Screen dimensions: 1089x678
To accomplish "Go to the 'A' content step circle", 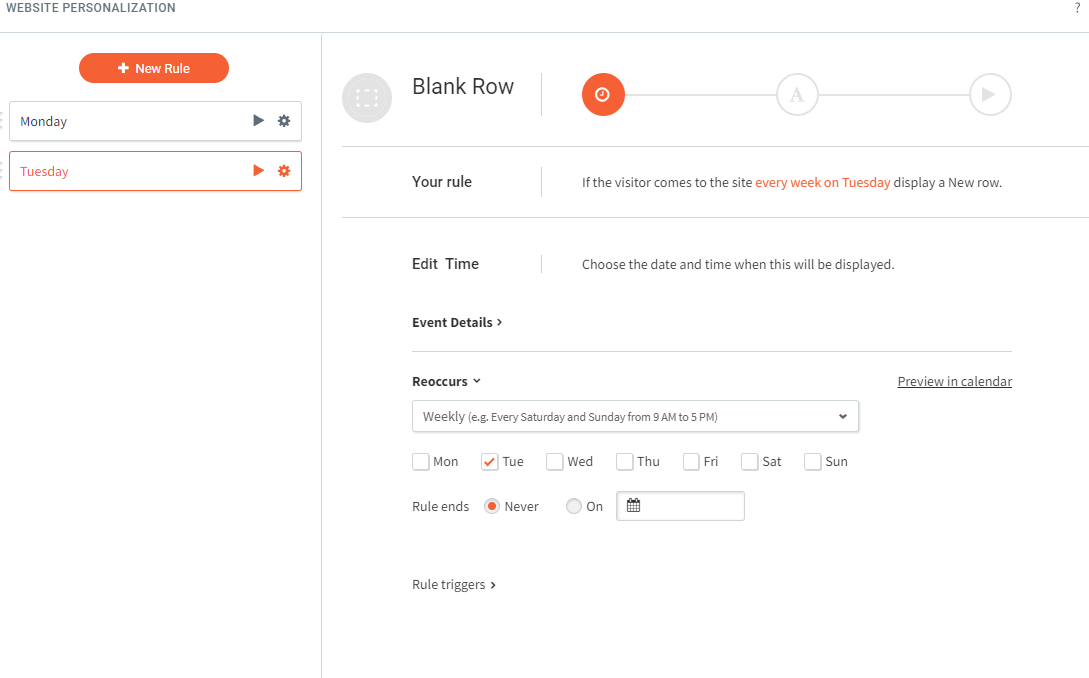I will point(797,94).
